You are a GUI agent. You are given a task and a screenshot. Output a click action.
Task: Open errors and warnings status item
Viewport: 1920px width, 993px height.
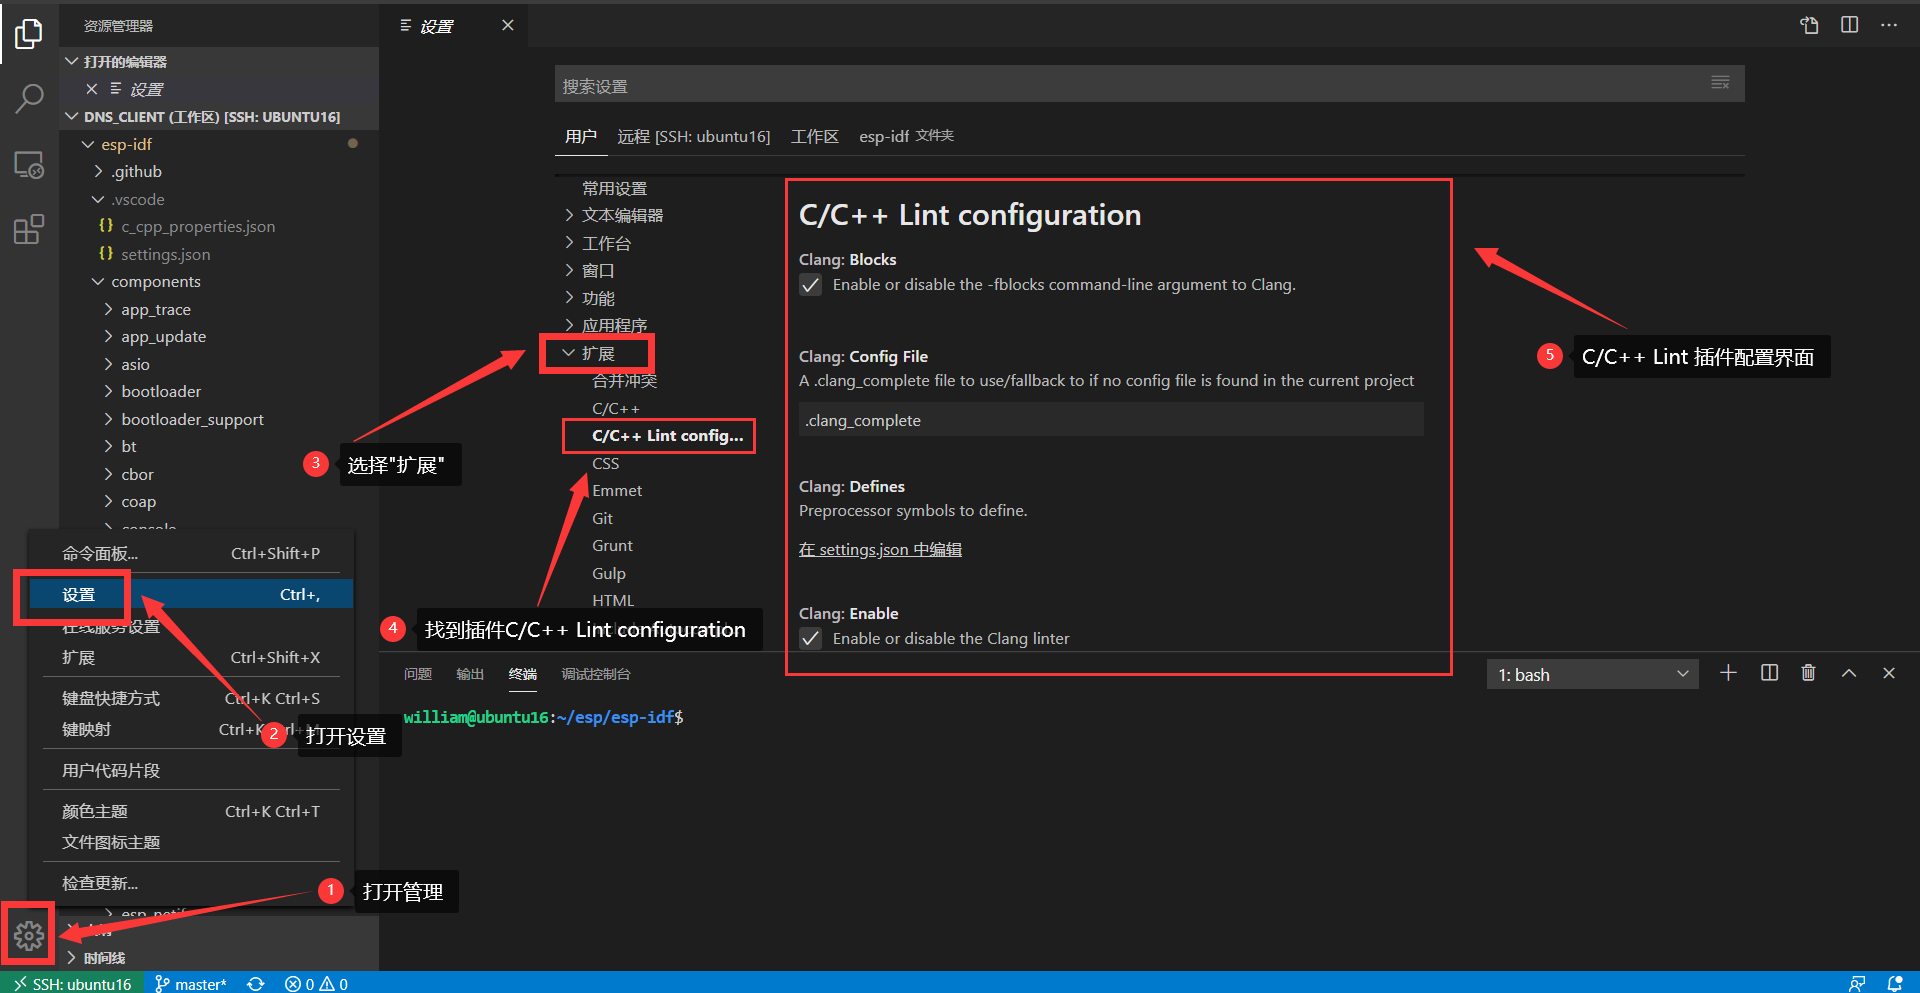tap(316, 983)
